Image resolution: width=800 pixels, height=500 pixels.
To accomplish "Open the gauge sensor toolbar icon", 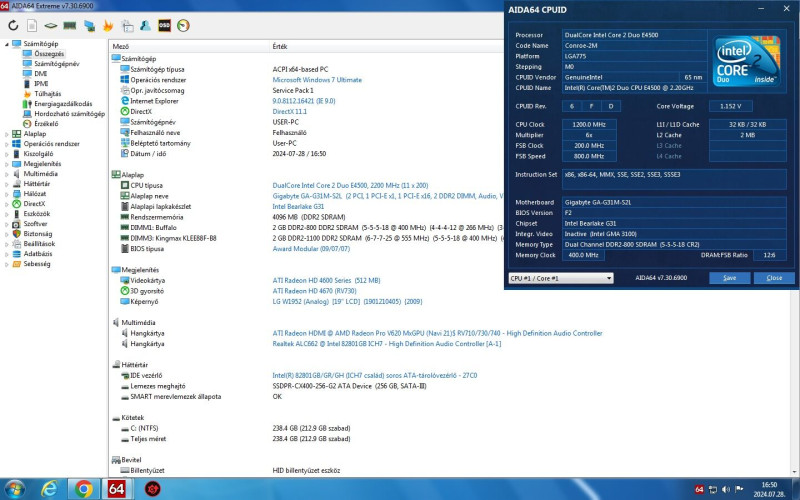I will pyautogui.click(x=183, y=25).
